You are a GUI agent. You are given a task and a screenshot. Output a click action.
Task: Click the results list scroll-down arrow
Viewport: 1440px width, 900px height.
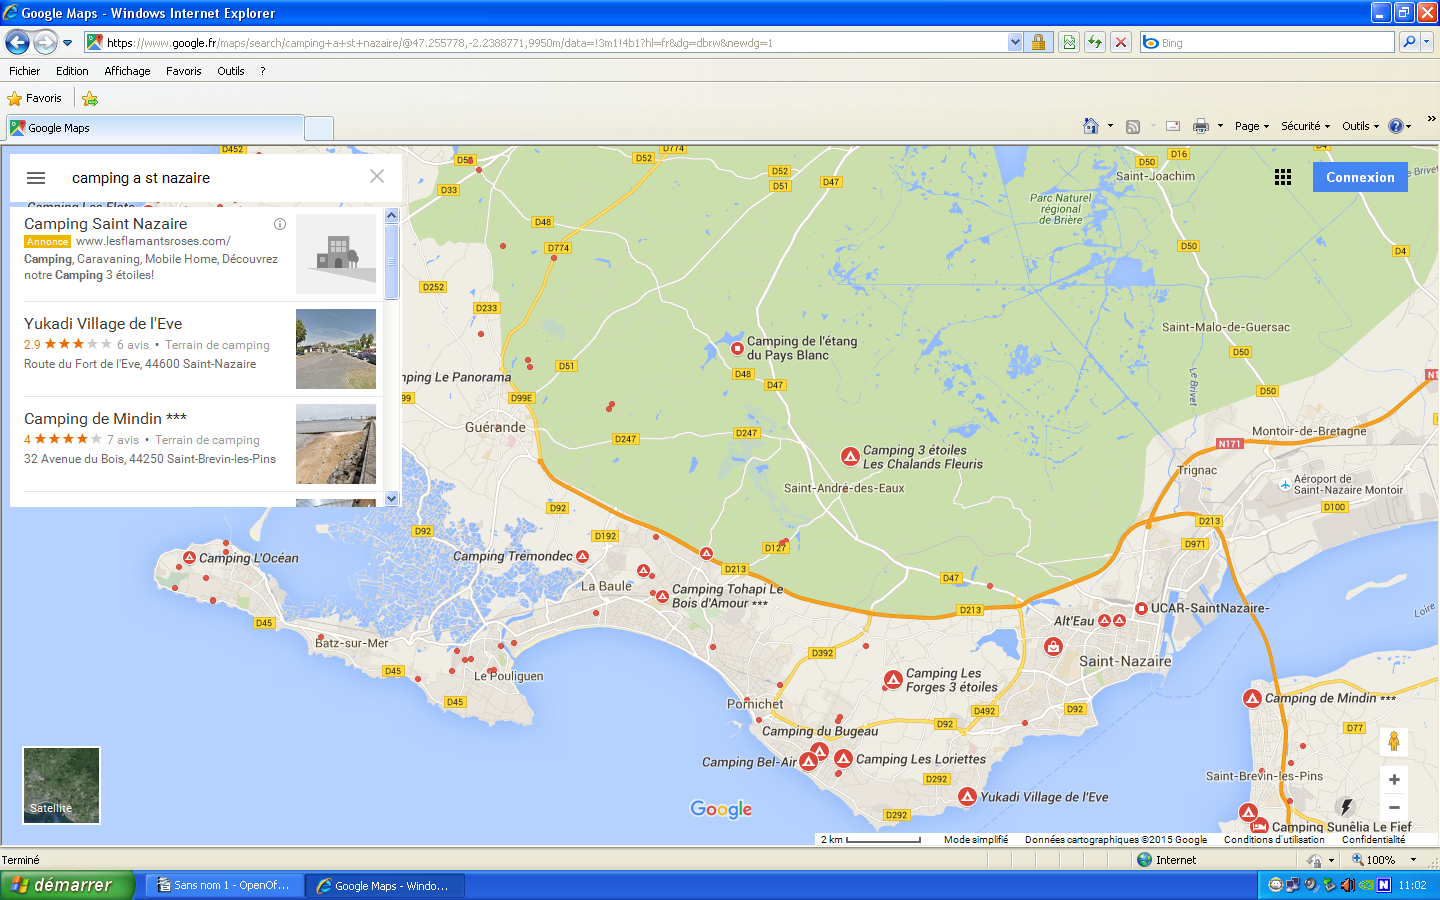click(x=392, y=498)
